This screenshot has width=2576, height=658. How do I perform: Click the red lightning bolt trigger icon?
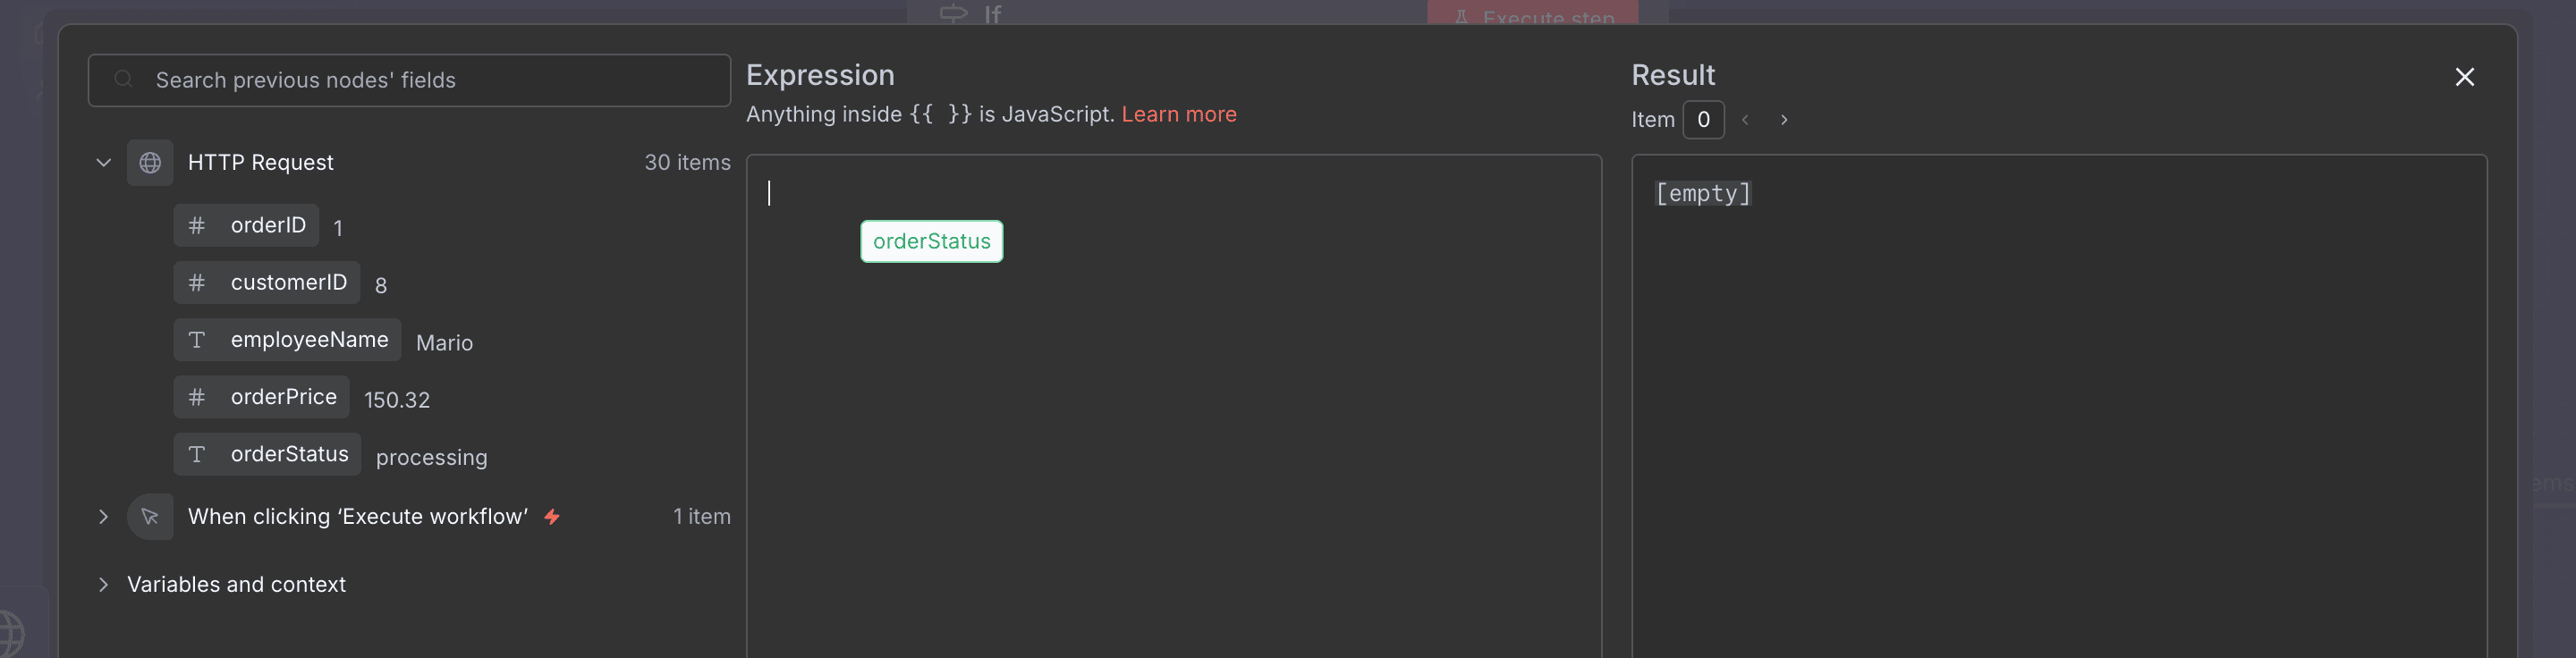point(552,516)
